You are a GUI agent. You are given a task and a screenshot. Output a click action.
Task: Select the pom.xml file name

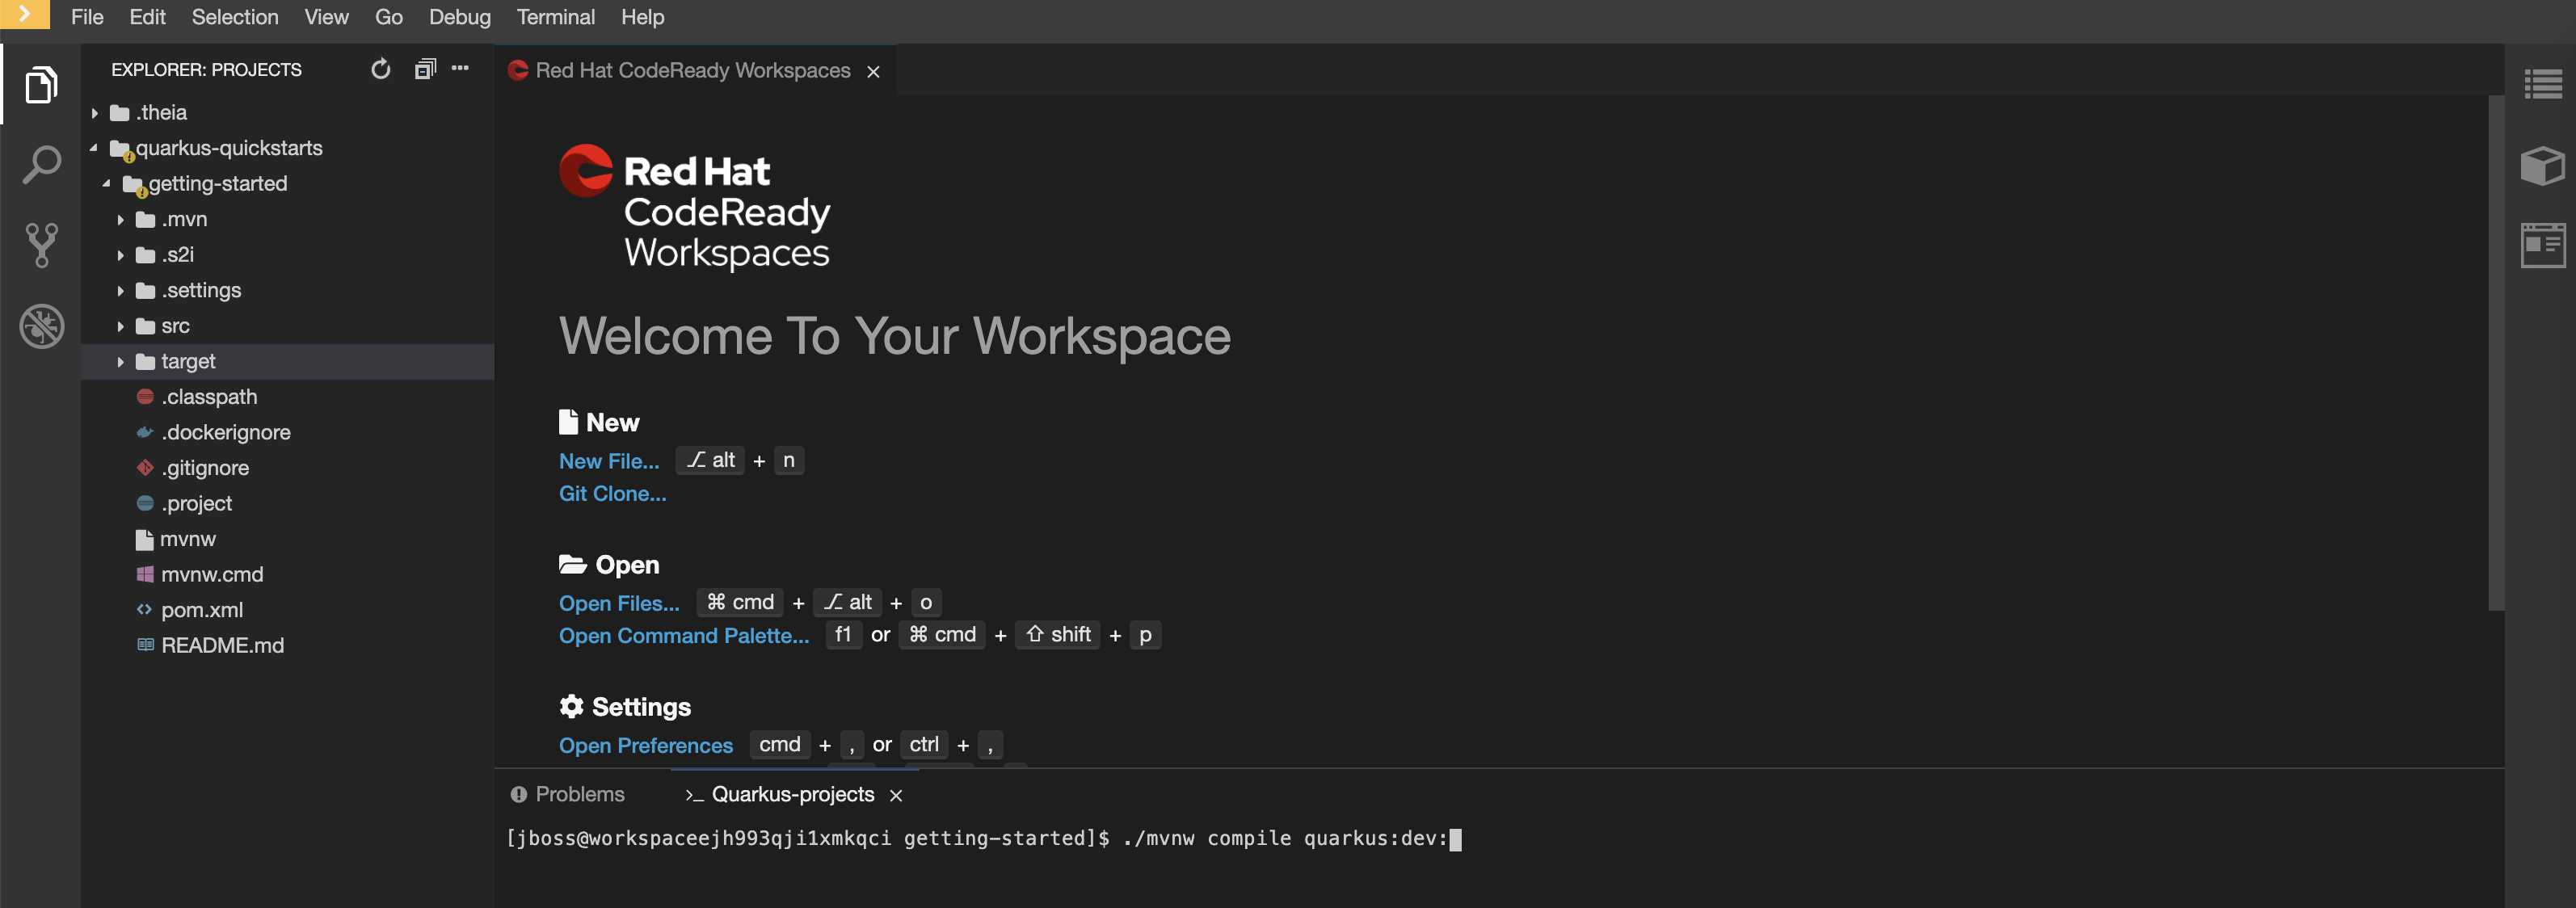point(202,610)
